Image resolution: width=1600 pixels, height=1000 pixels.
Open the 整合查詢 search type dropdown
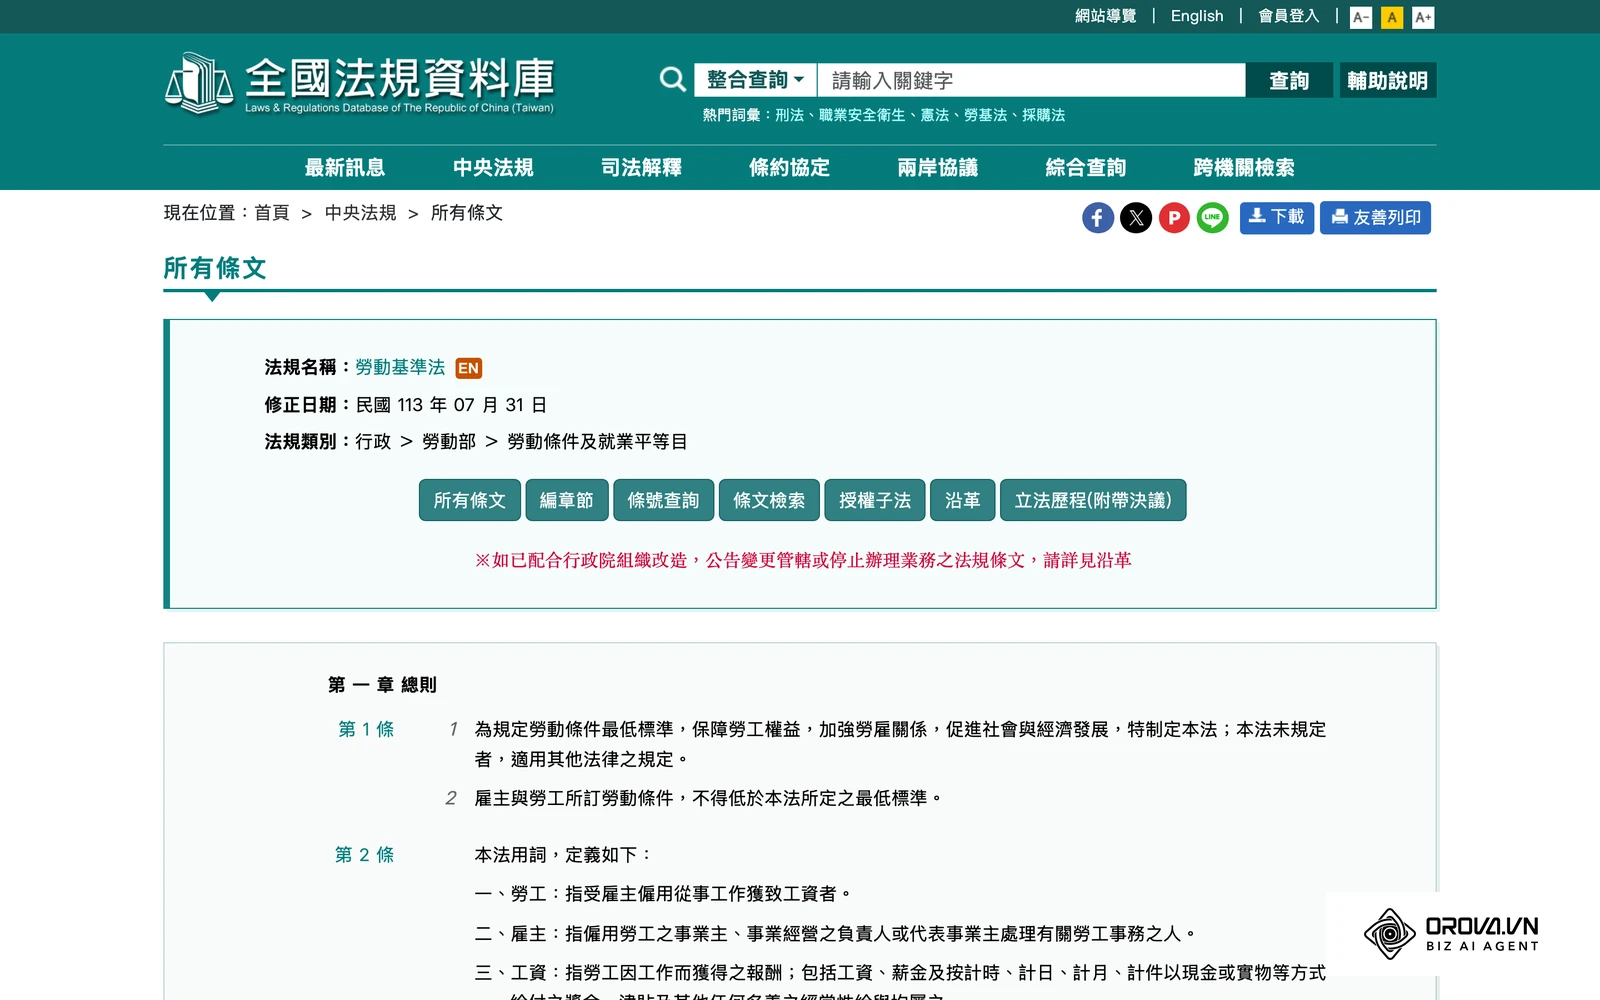[x=755, y=80]
